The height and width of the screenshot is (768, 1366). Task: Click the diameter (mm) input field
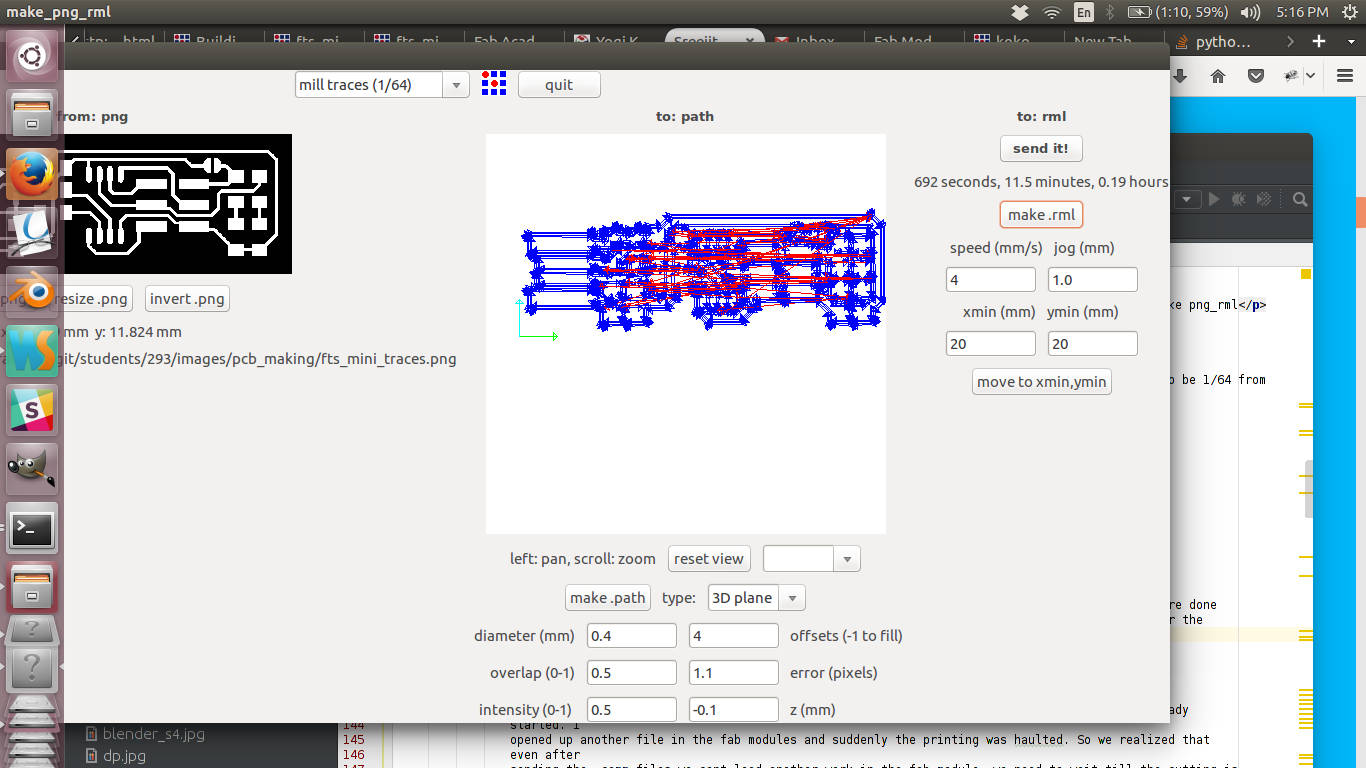[632, 636]
